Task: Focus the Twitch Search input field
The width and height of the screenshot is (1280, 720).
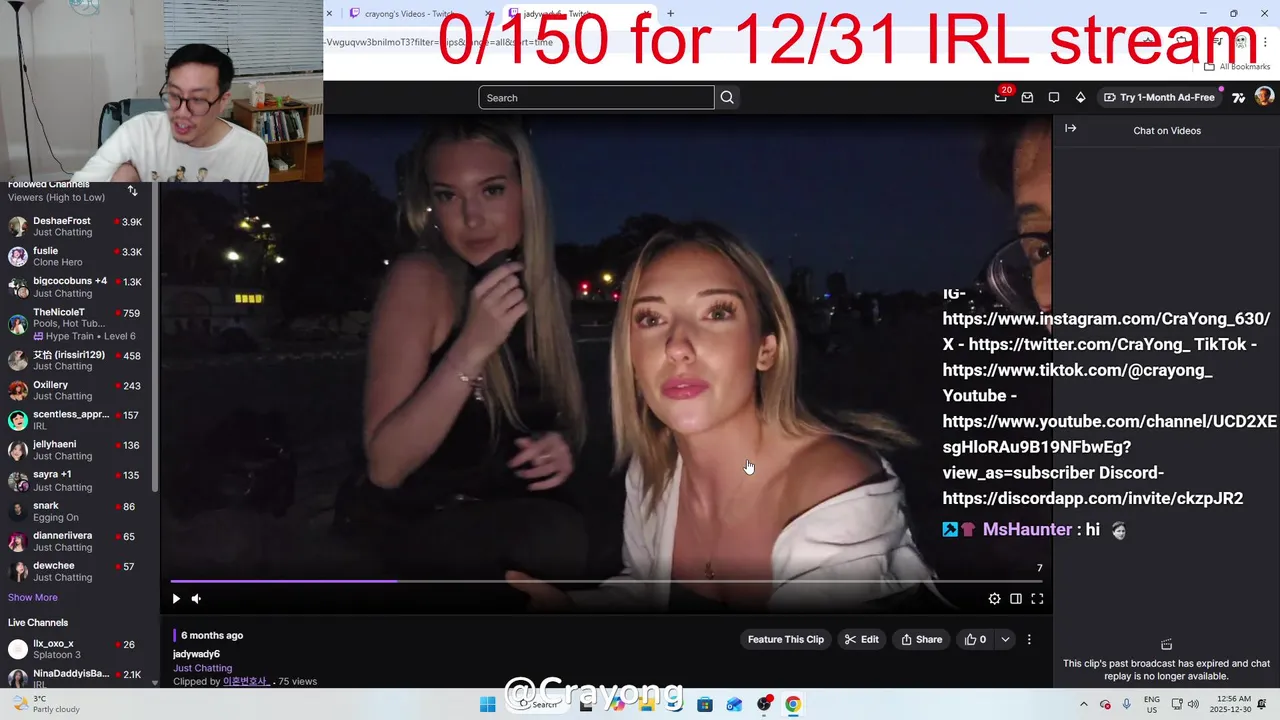Action: pyautogui.click(x=596, y=97)
